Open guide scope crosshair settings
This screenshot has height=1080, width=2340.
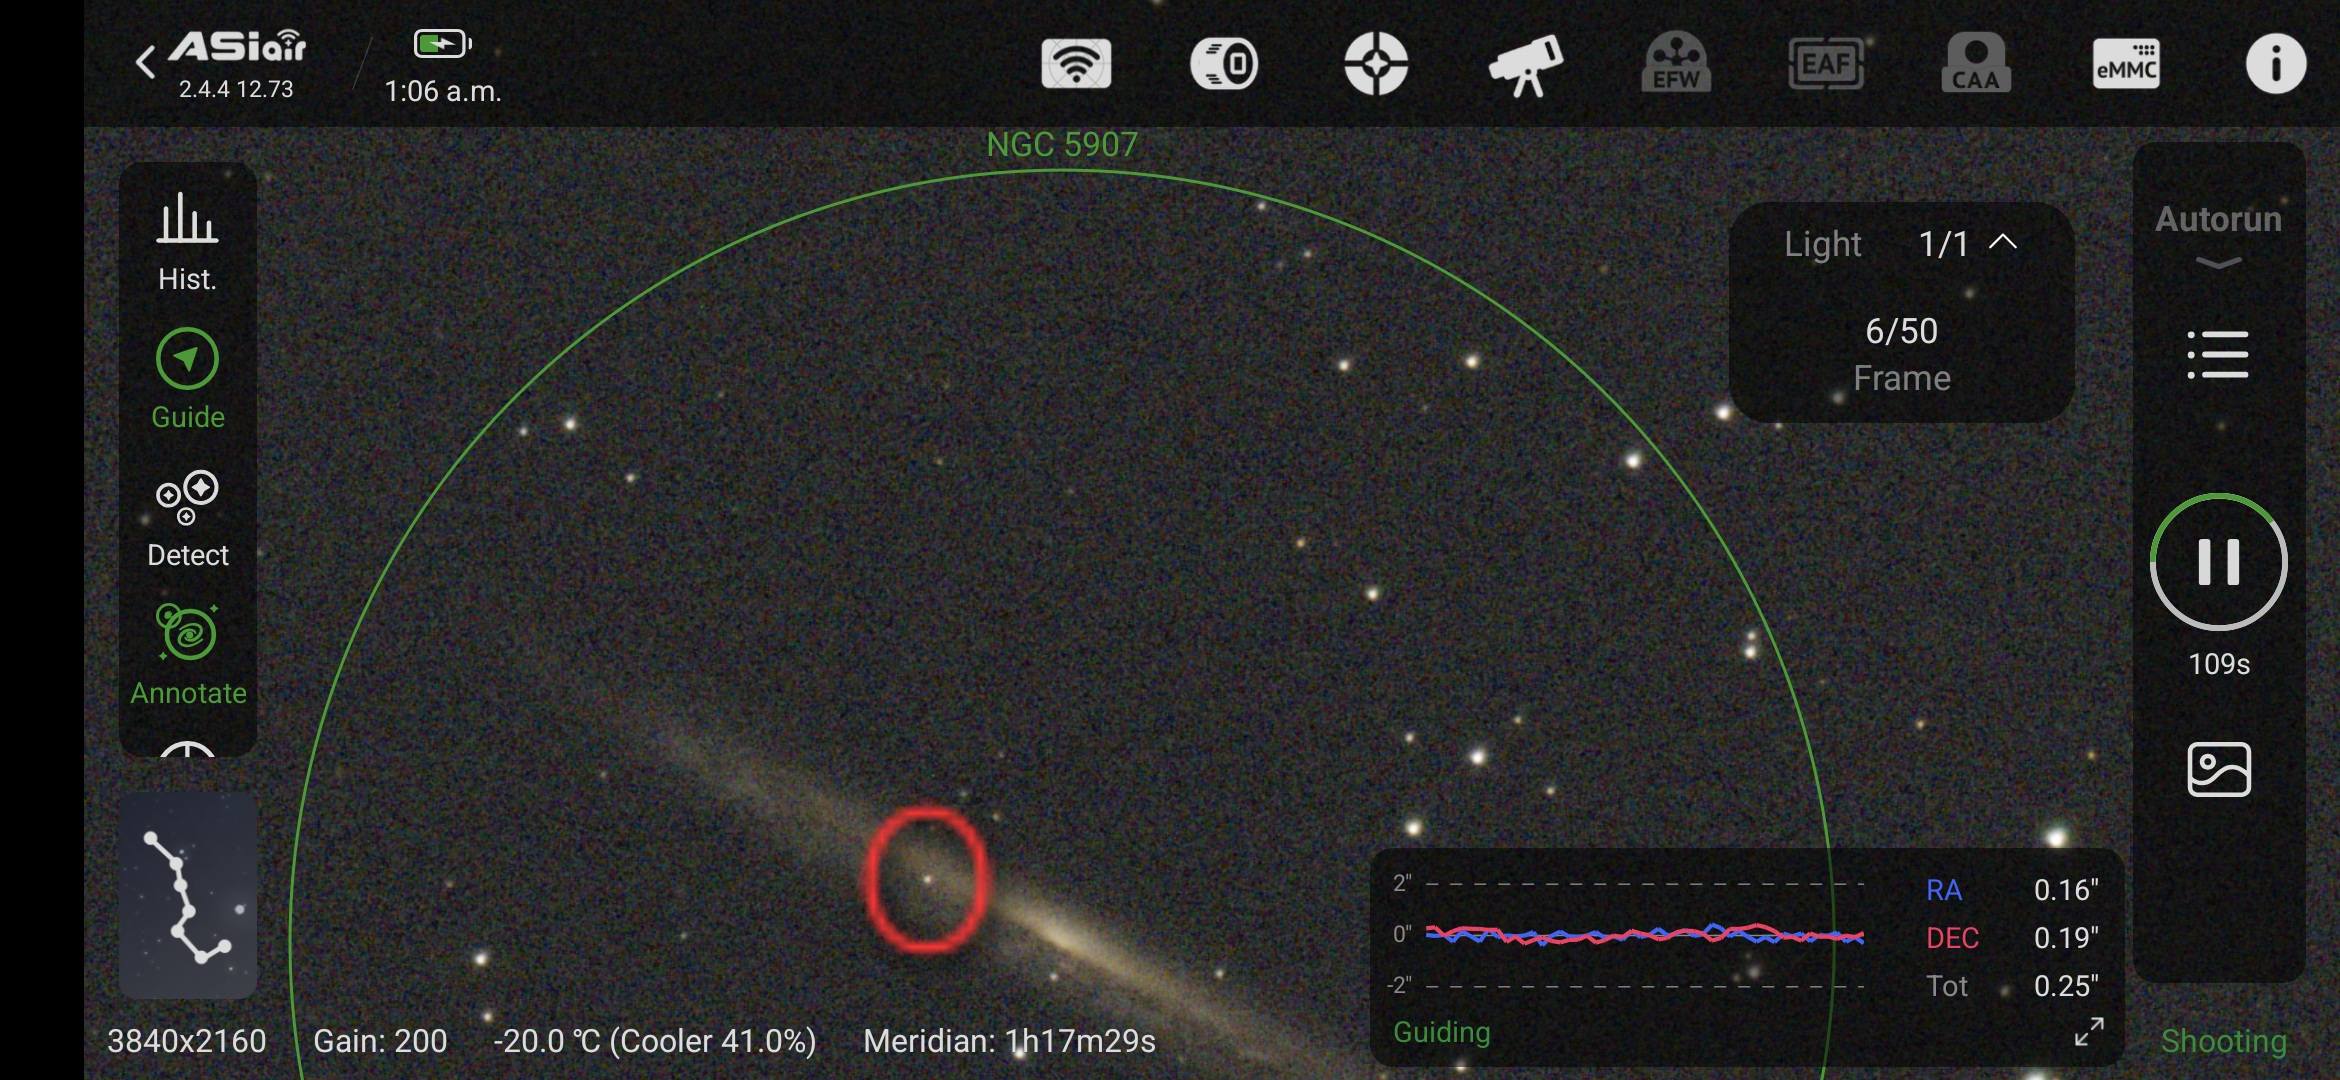(x=1376, y=64)
